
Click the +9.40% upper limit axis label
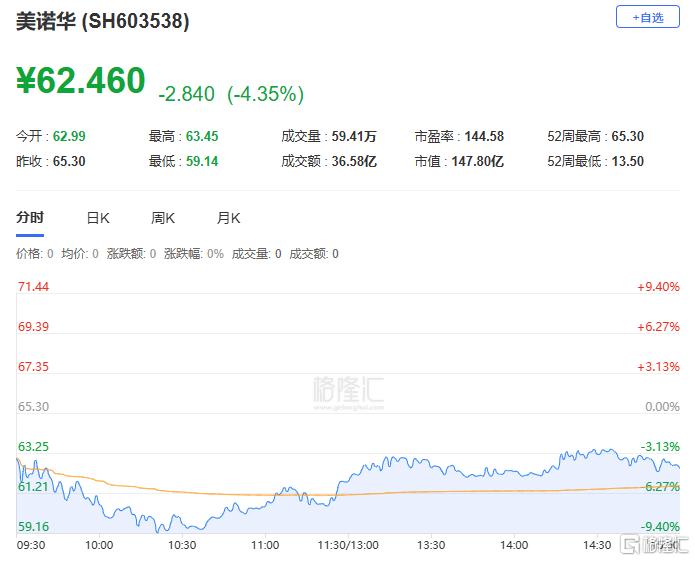tap(658, 287)
